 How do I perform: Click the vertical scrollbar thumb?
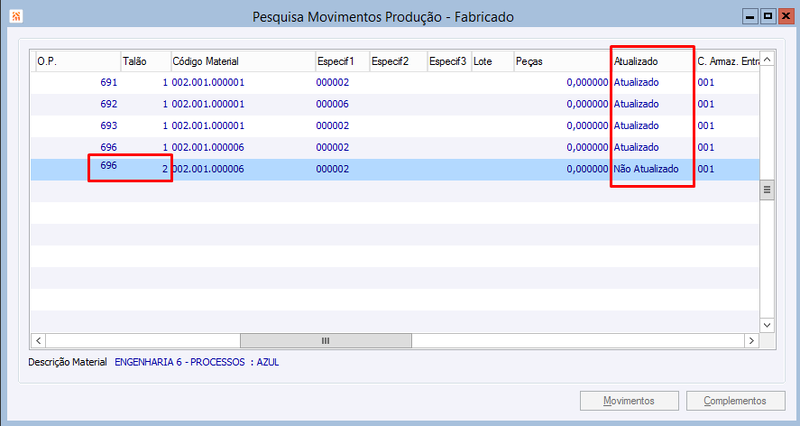tap(767, 190)
